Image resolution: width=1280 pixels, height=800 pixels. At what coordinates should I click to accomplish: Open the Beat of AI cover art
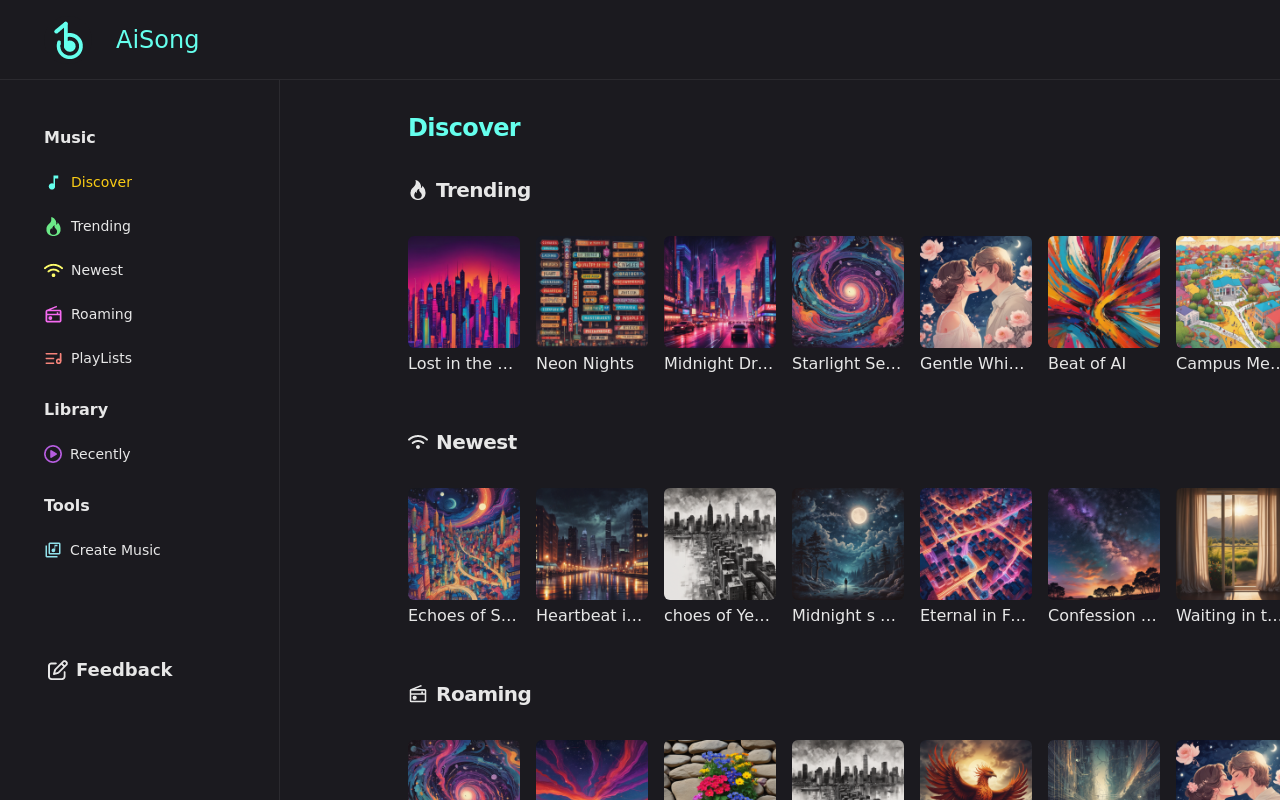1104,292
